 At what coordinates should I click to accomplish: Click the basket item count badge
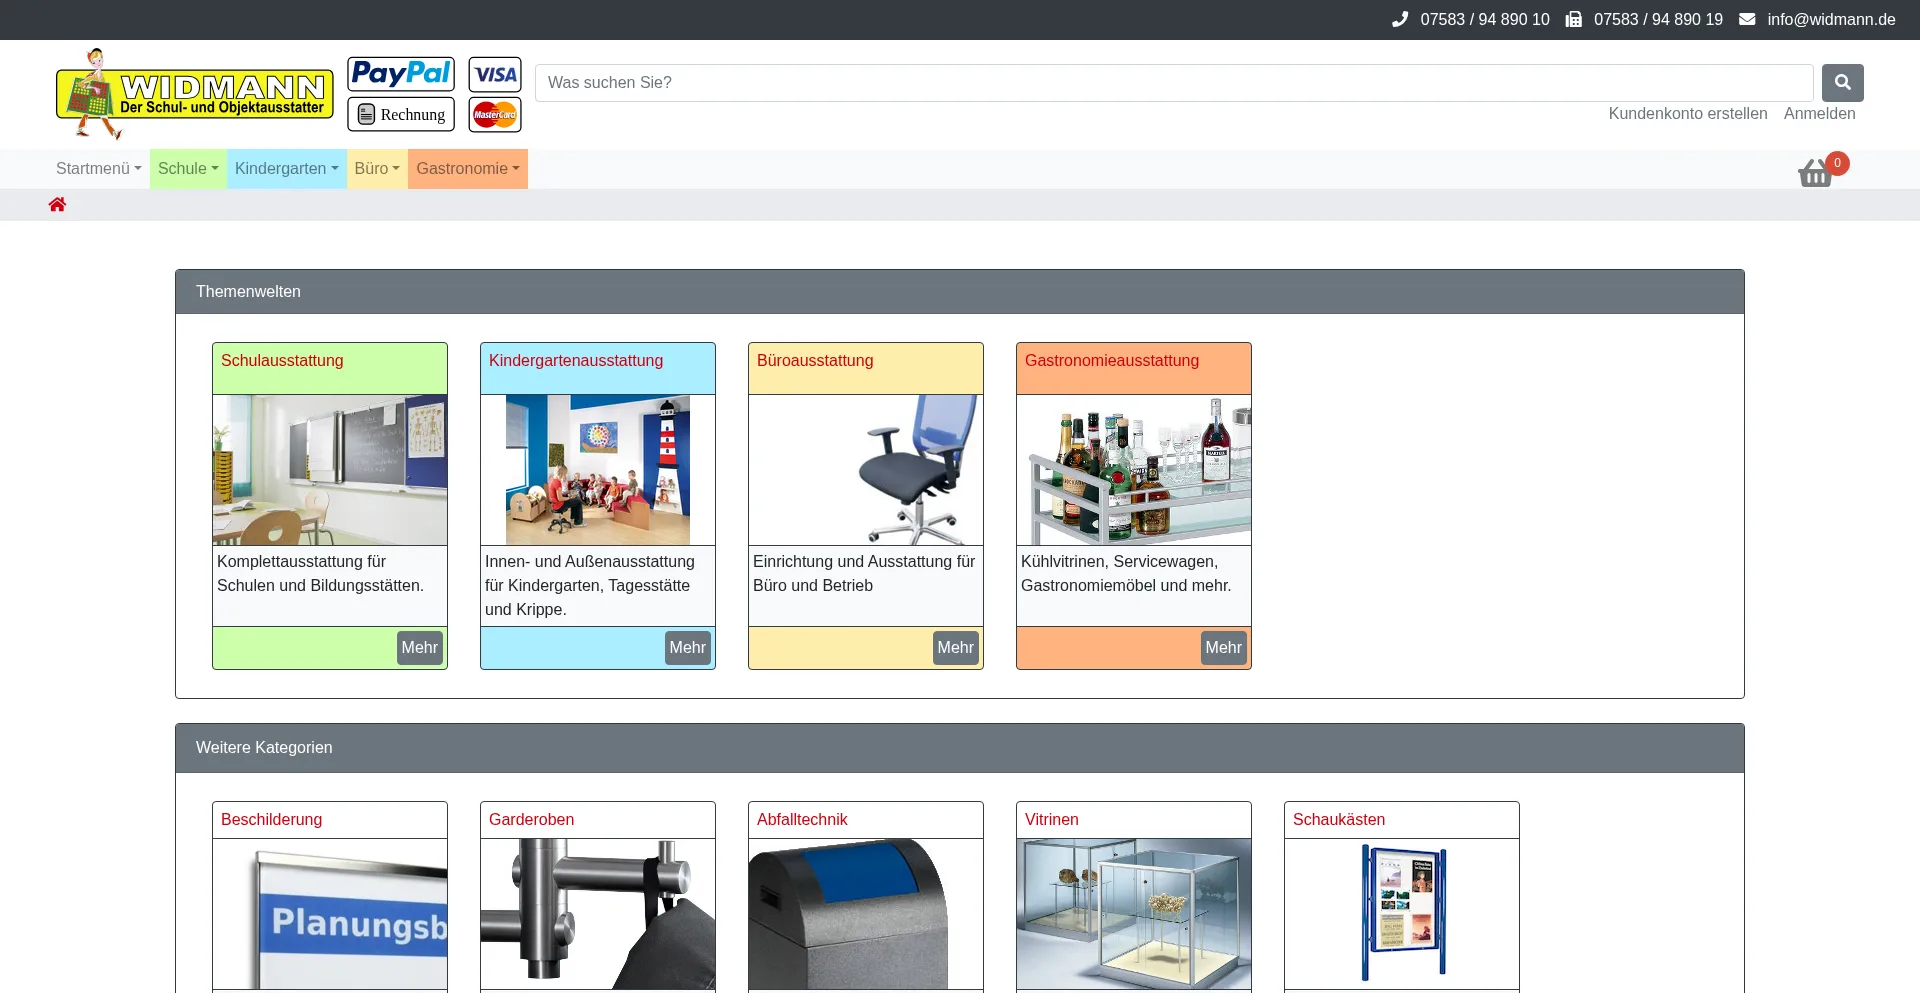pyautogui.click(x=1837, y=163)
